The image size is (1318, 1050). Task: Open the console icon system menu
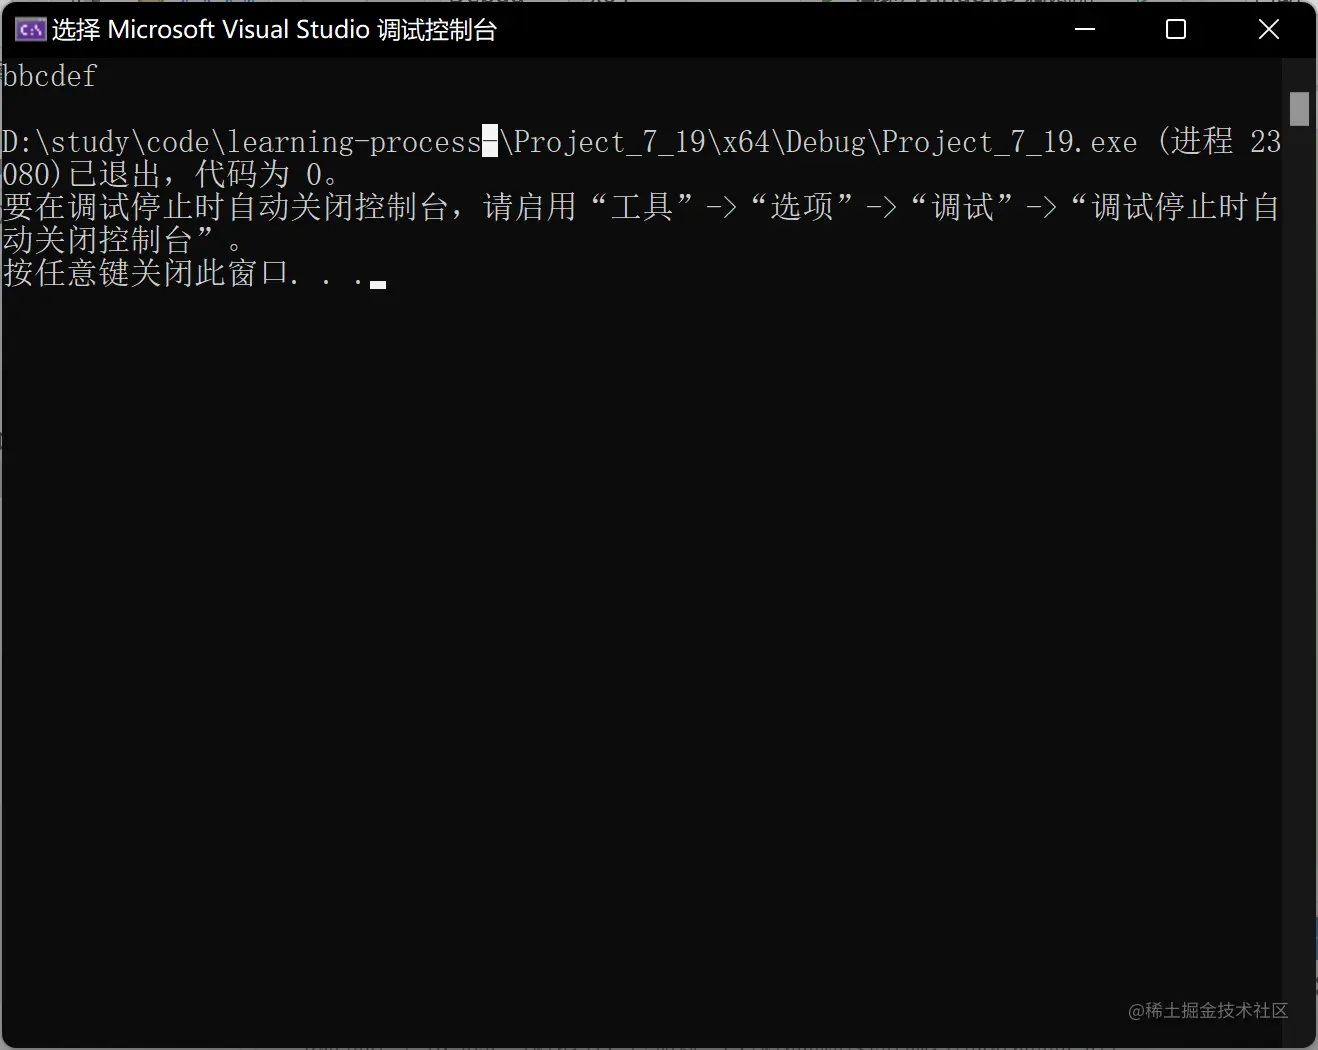point(30,30)
